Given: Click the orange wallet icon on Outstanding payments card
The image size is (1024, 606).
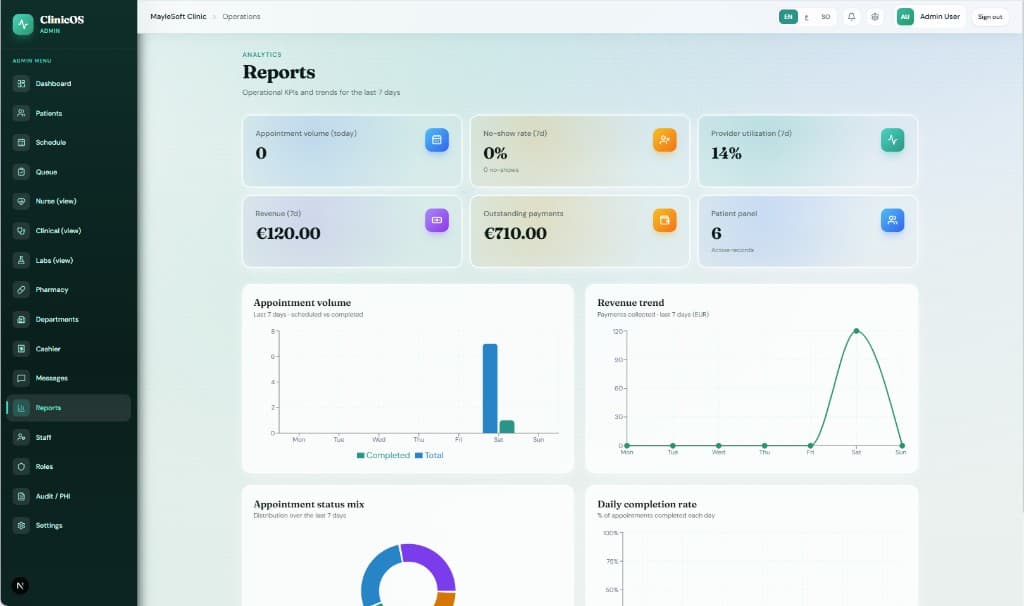Looking at the screenshot, I should tap(665, 220).
